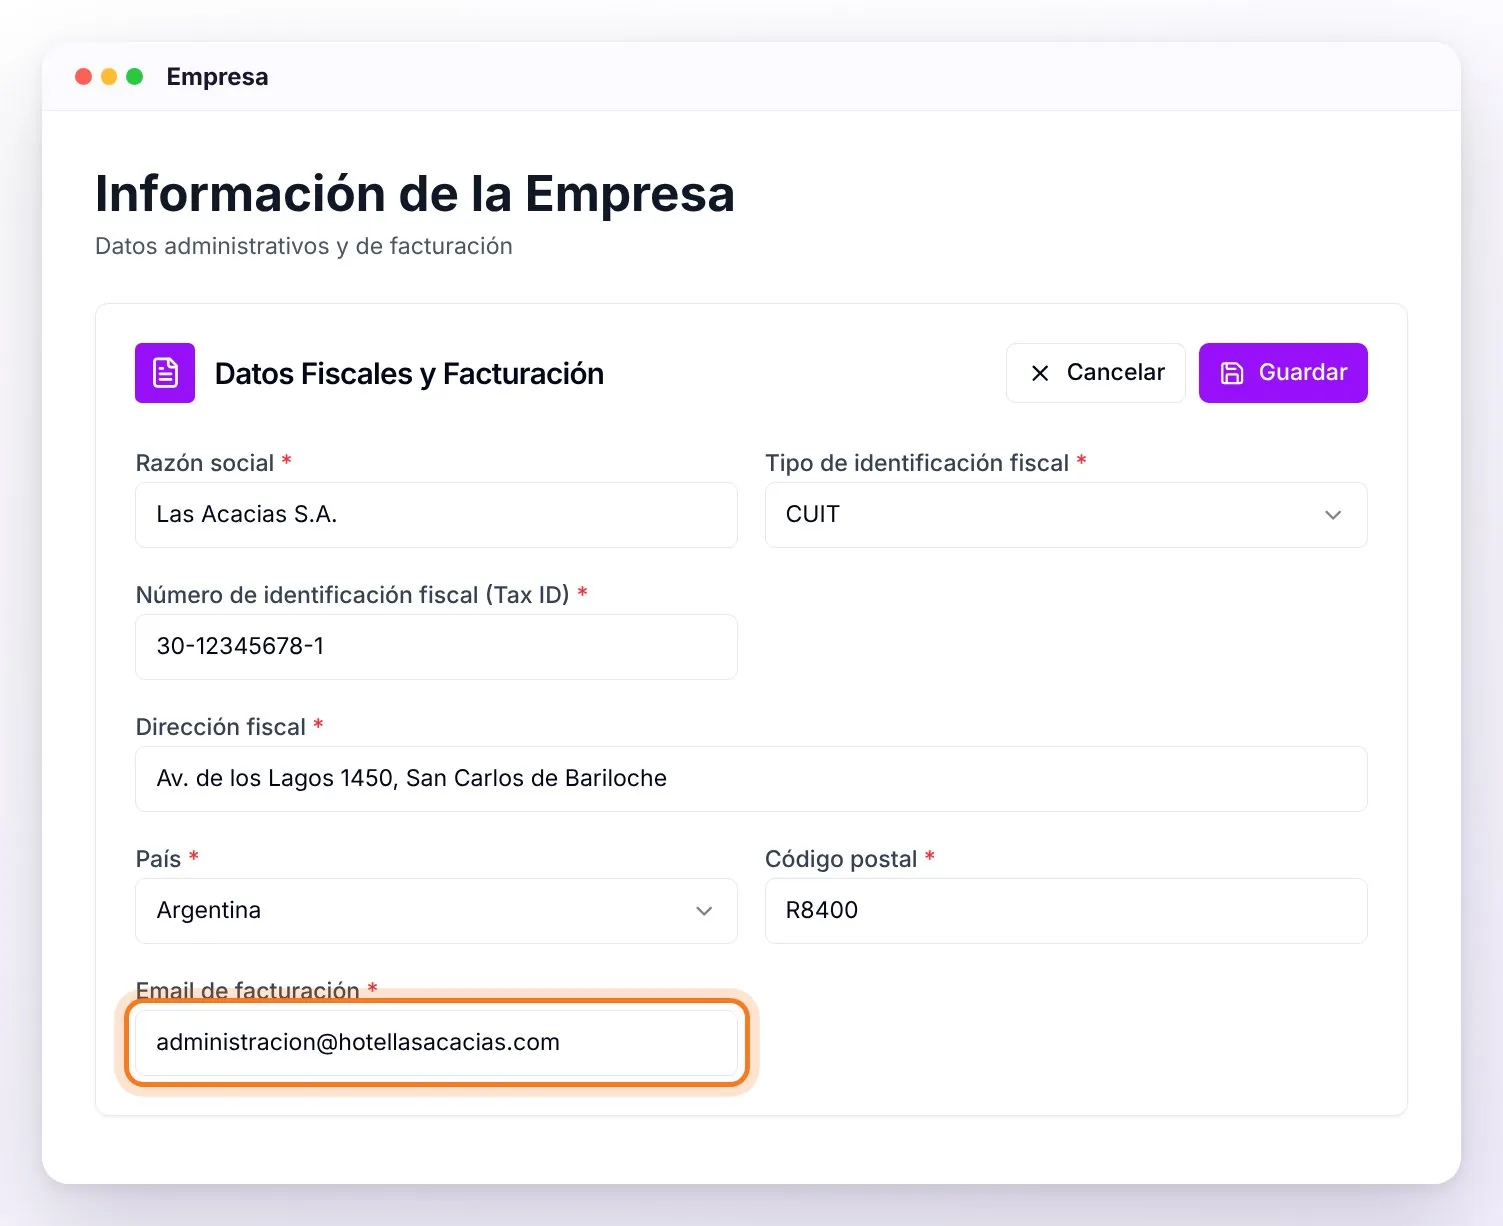Click the purple document icon beside Datos Fiscales
The height and width of the screenshot is (1226, 1503).
[165, 373]
